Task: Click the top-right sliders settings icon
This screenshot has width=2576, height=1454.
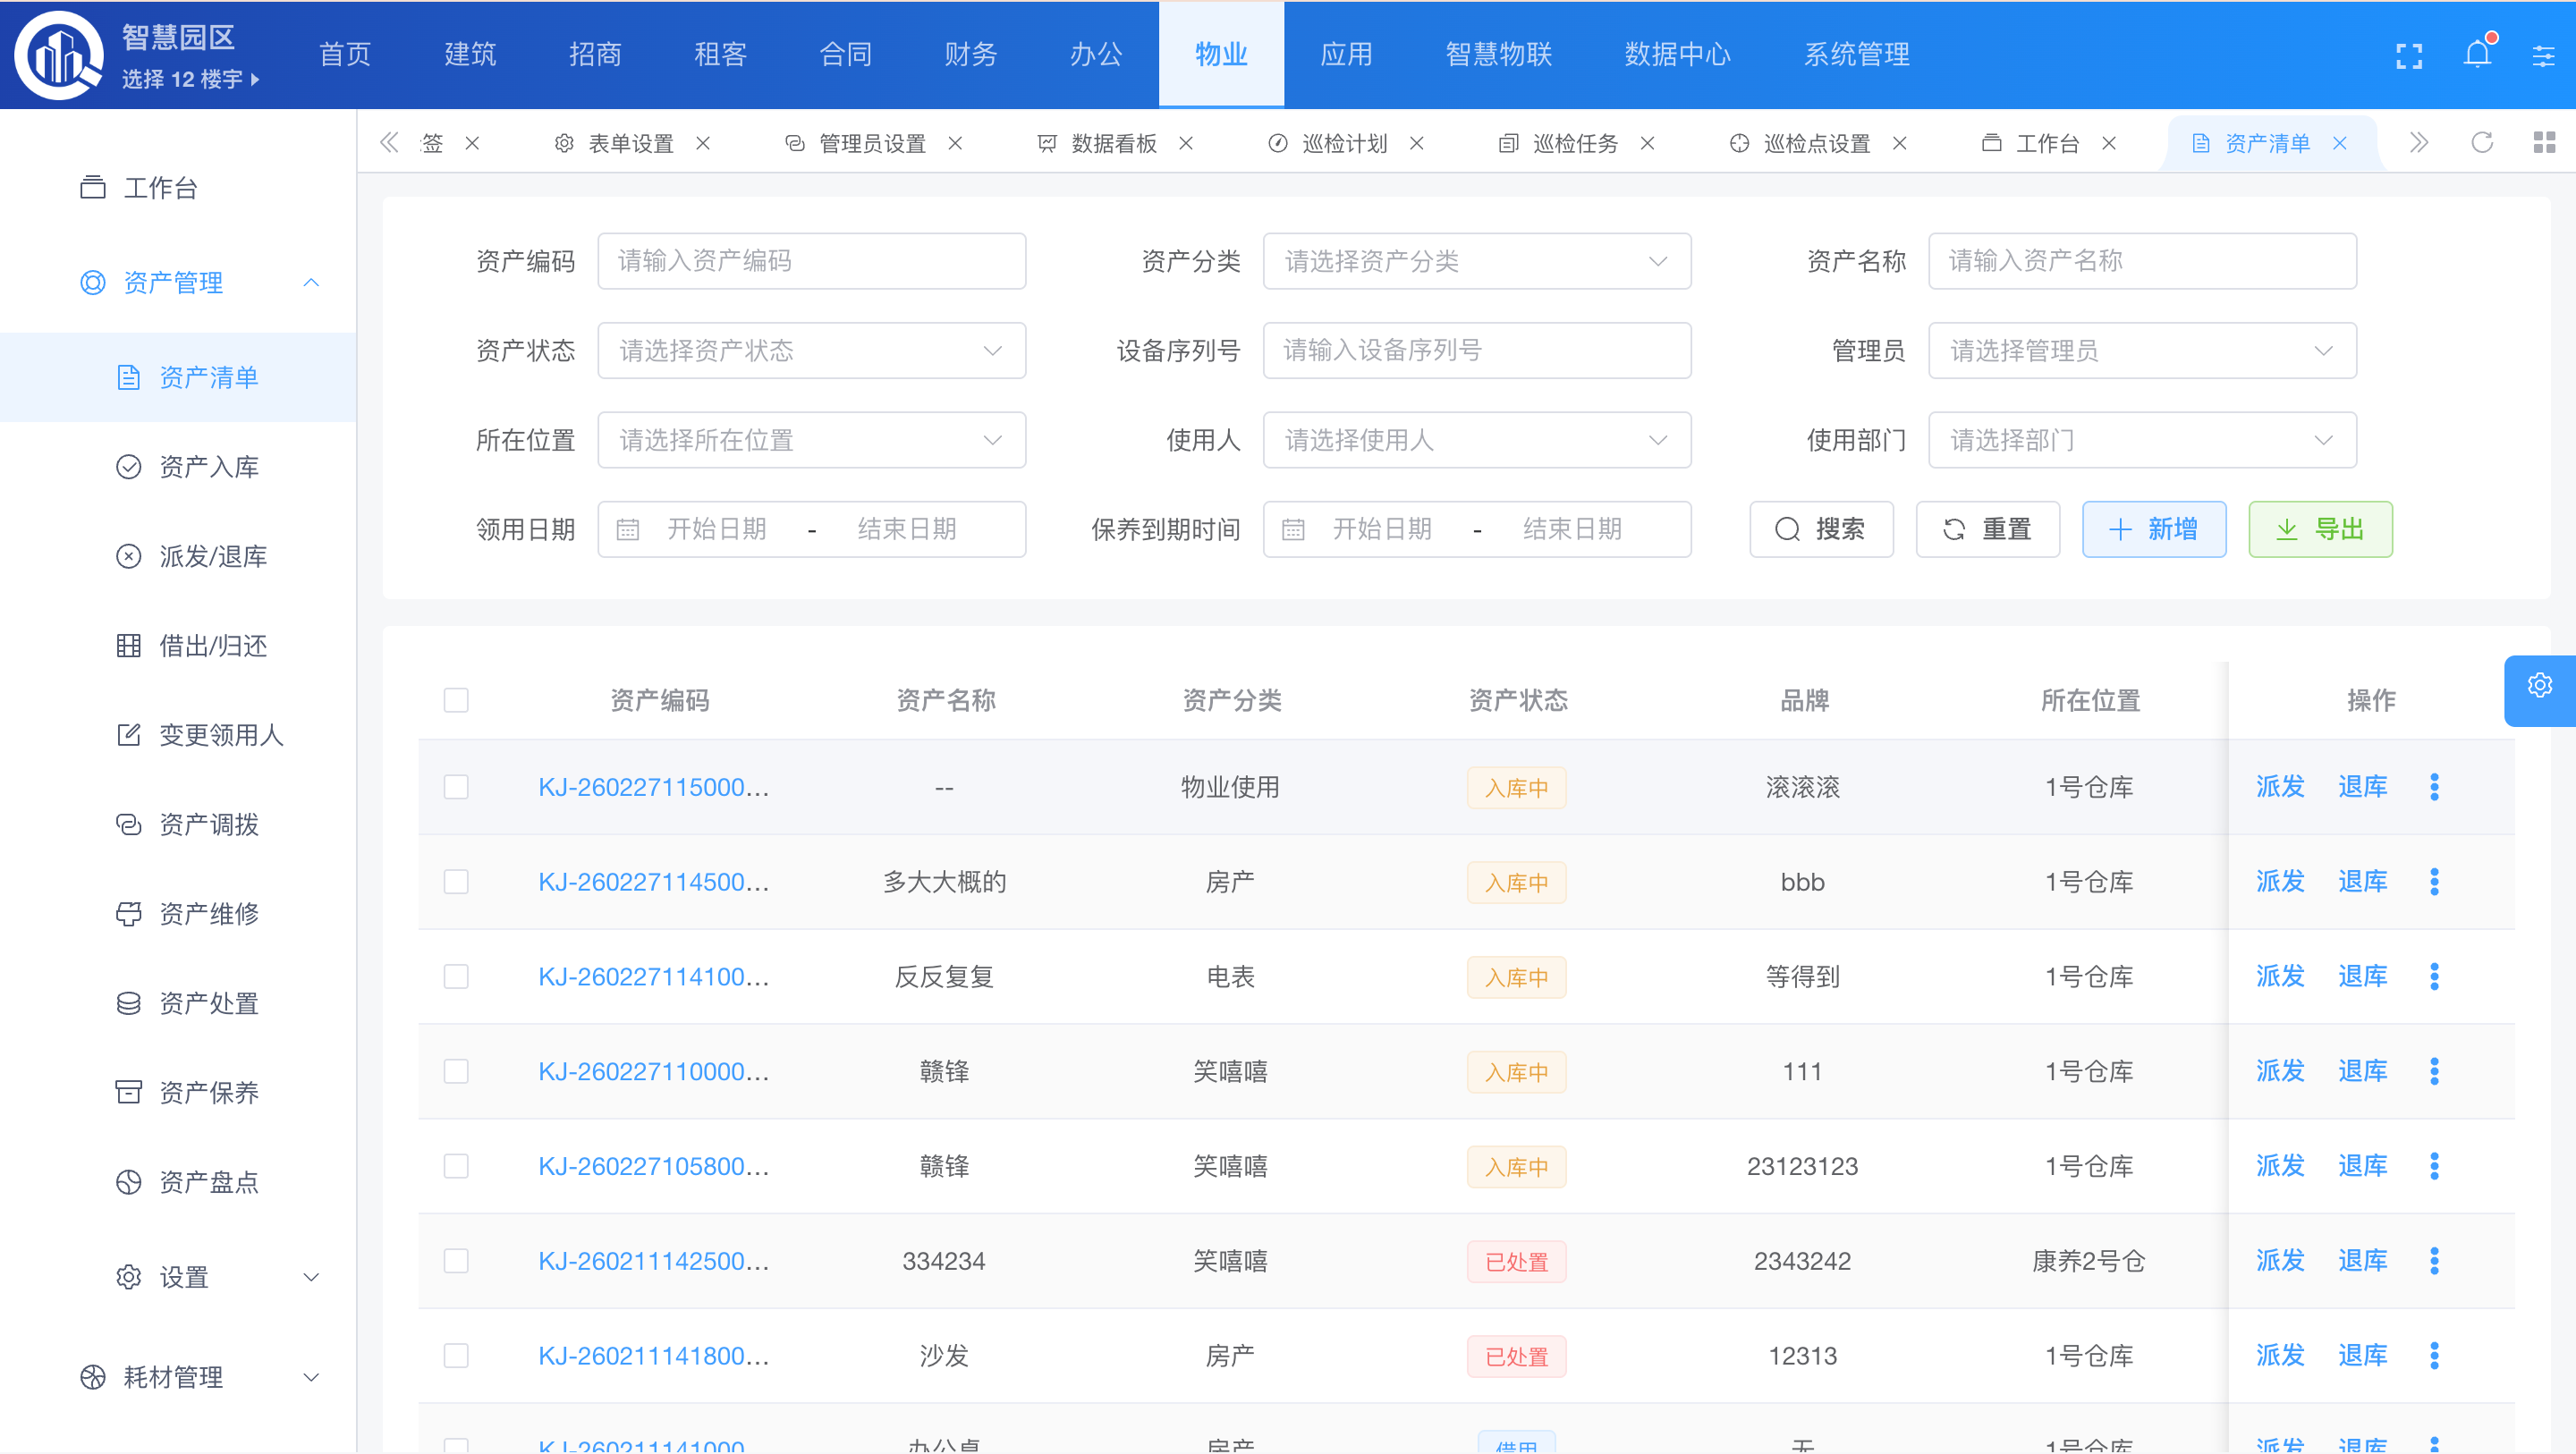Action: pos(2543,56)
